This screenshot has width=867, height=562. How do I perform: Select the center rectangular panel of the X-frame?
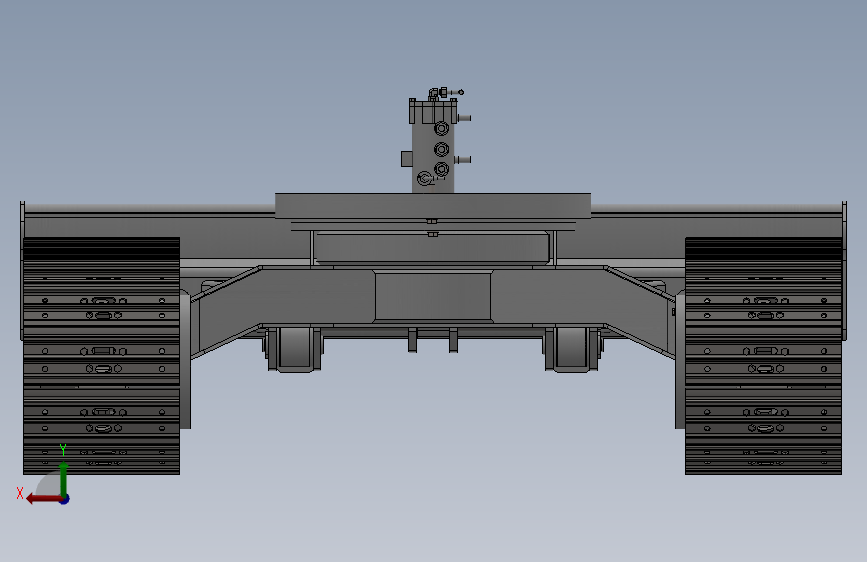click(433, 296)
